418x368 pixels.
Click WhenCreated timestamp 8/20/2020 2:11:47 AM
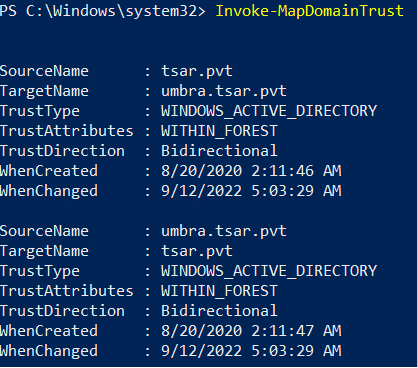(x=251, y=331)
